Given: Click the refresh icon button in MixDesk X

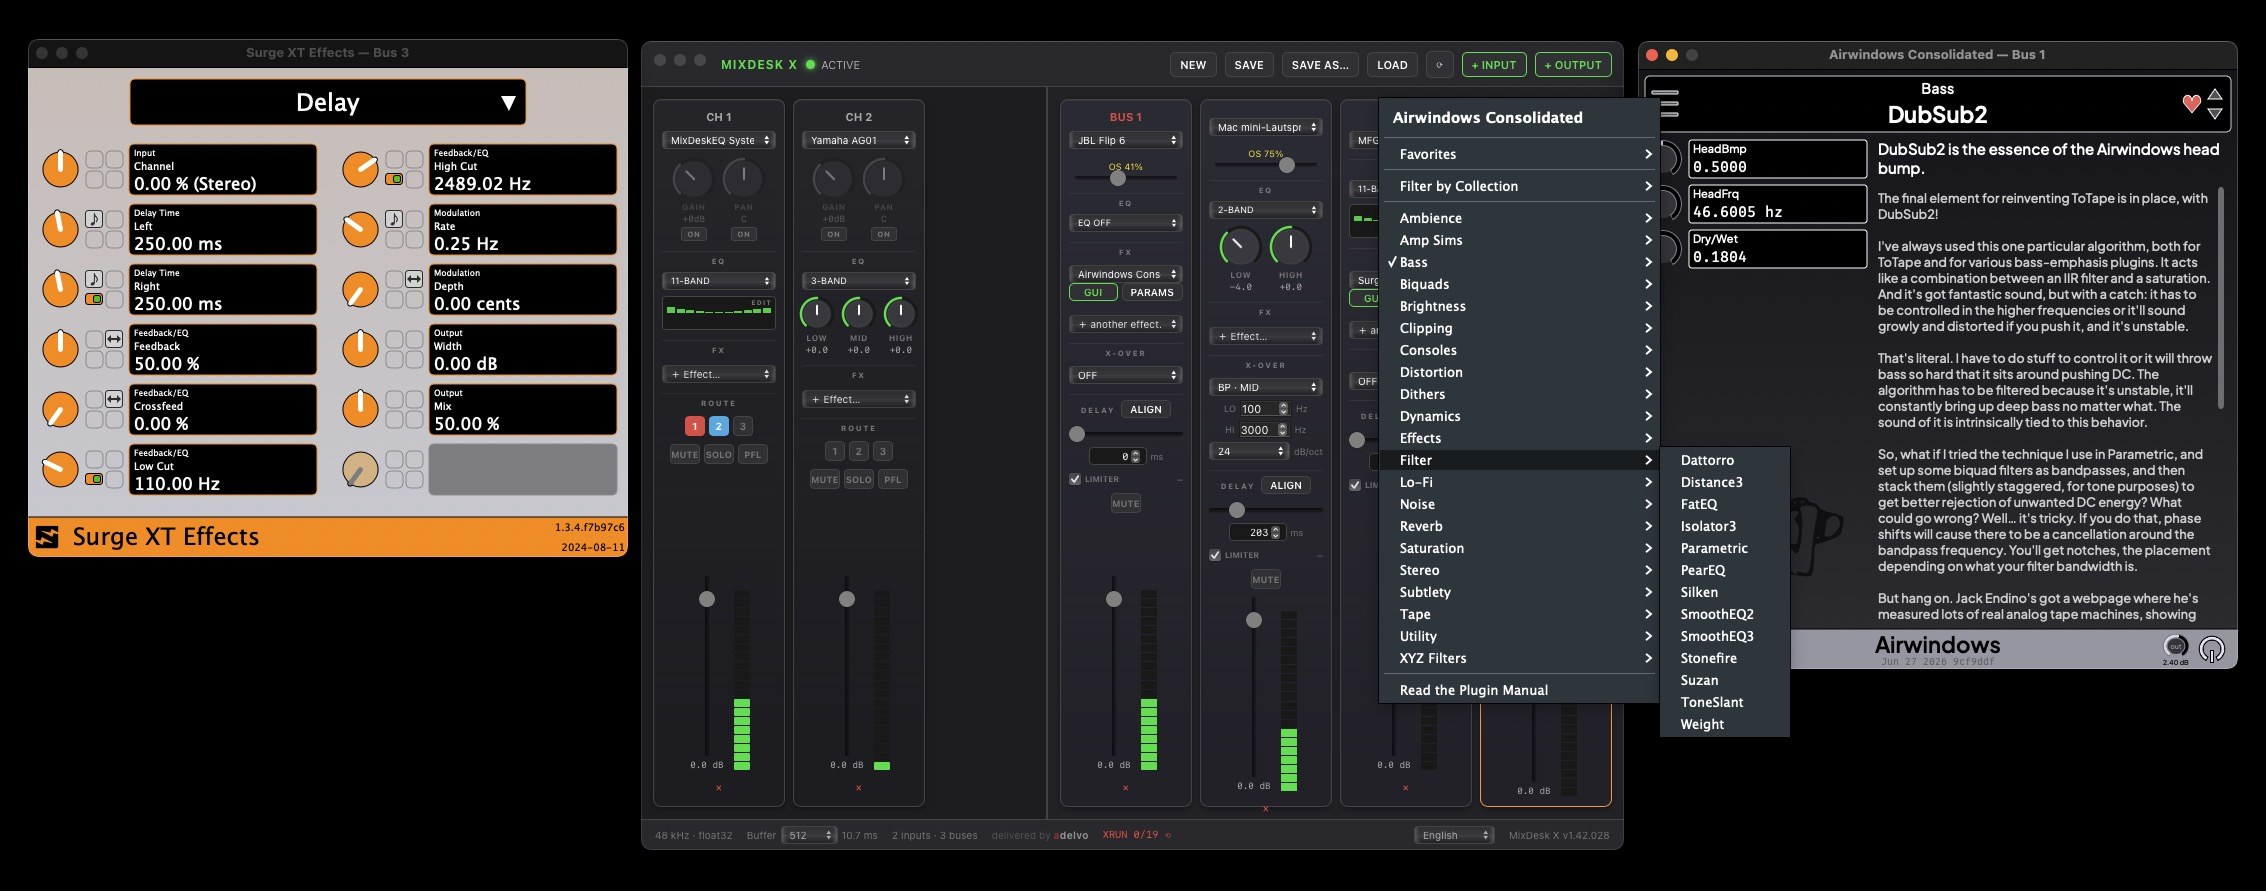Looking at the screenshot, I should (x=1440, y=65).
